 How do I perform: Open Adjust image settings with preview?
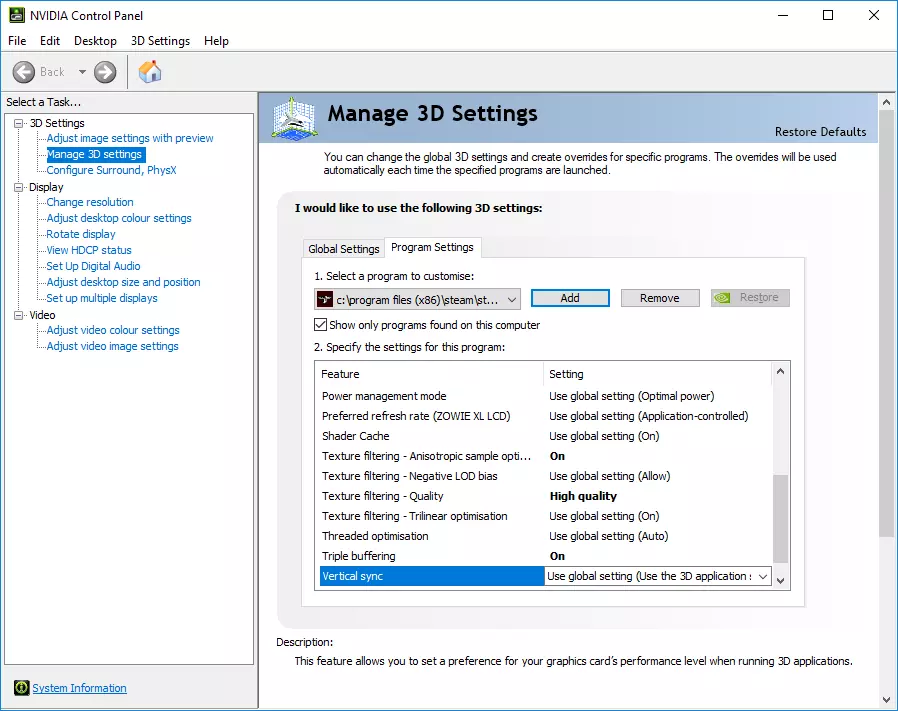click(x=130, y=138)
